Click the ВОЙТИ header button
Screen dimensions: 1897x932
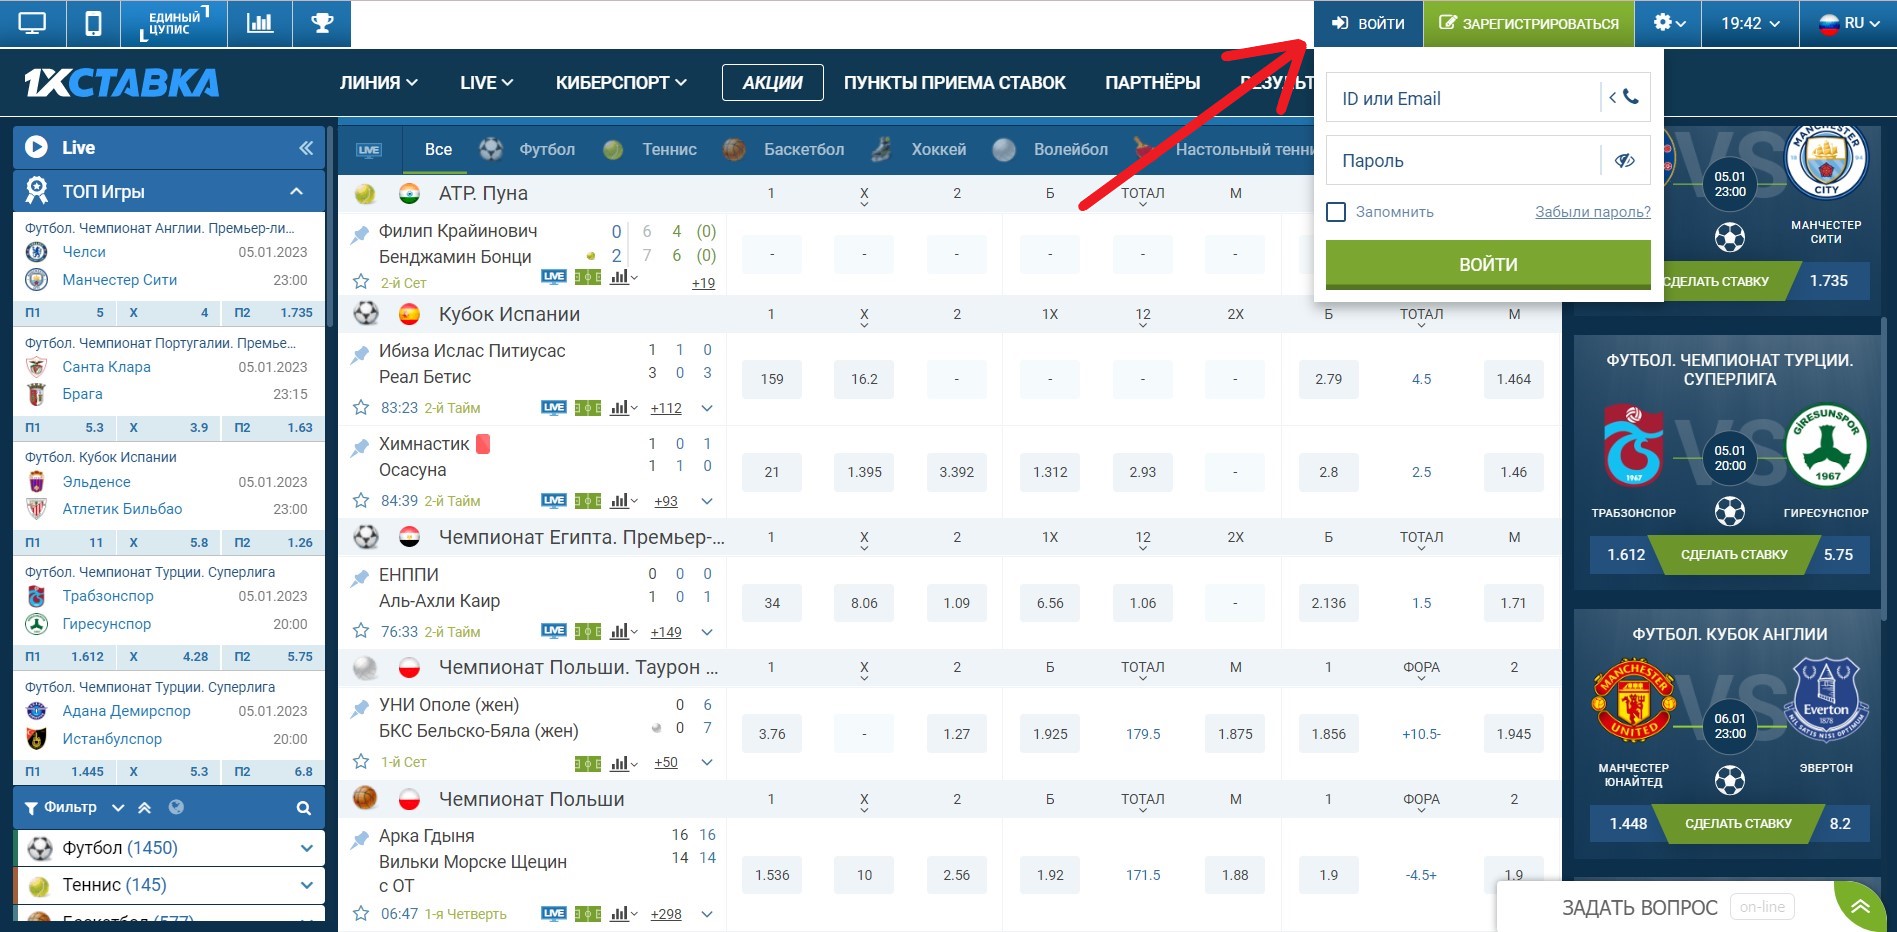tap(1368, 24)
